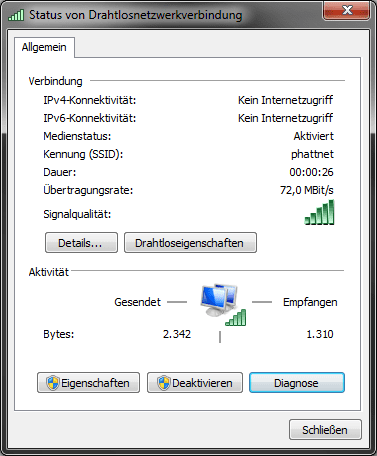Click the received bytes value 1.310
The width and height of the screenshot is (377, 456).
(x=320, y=334)
